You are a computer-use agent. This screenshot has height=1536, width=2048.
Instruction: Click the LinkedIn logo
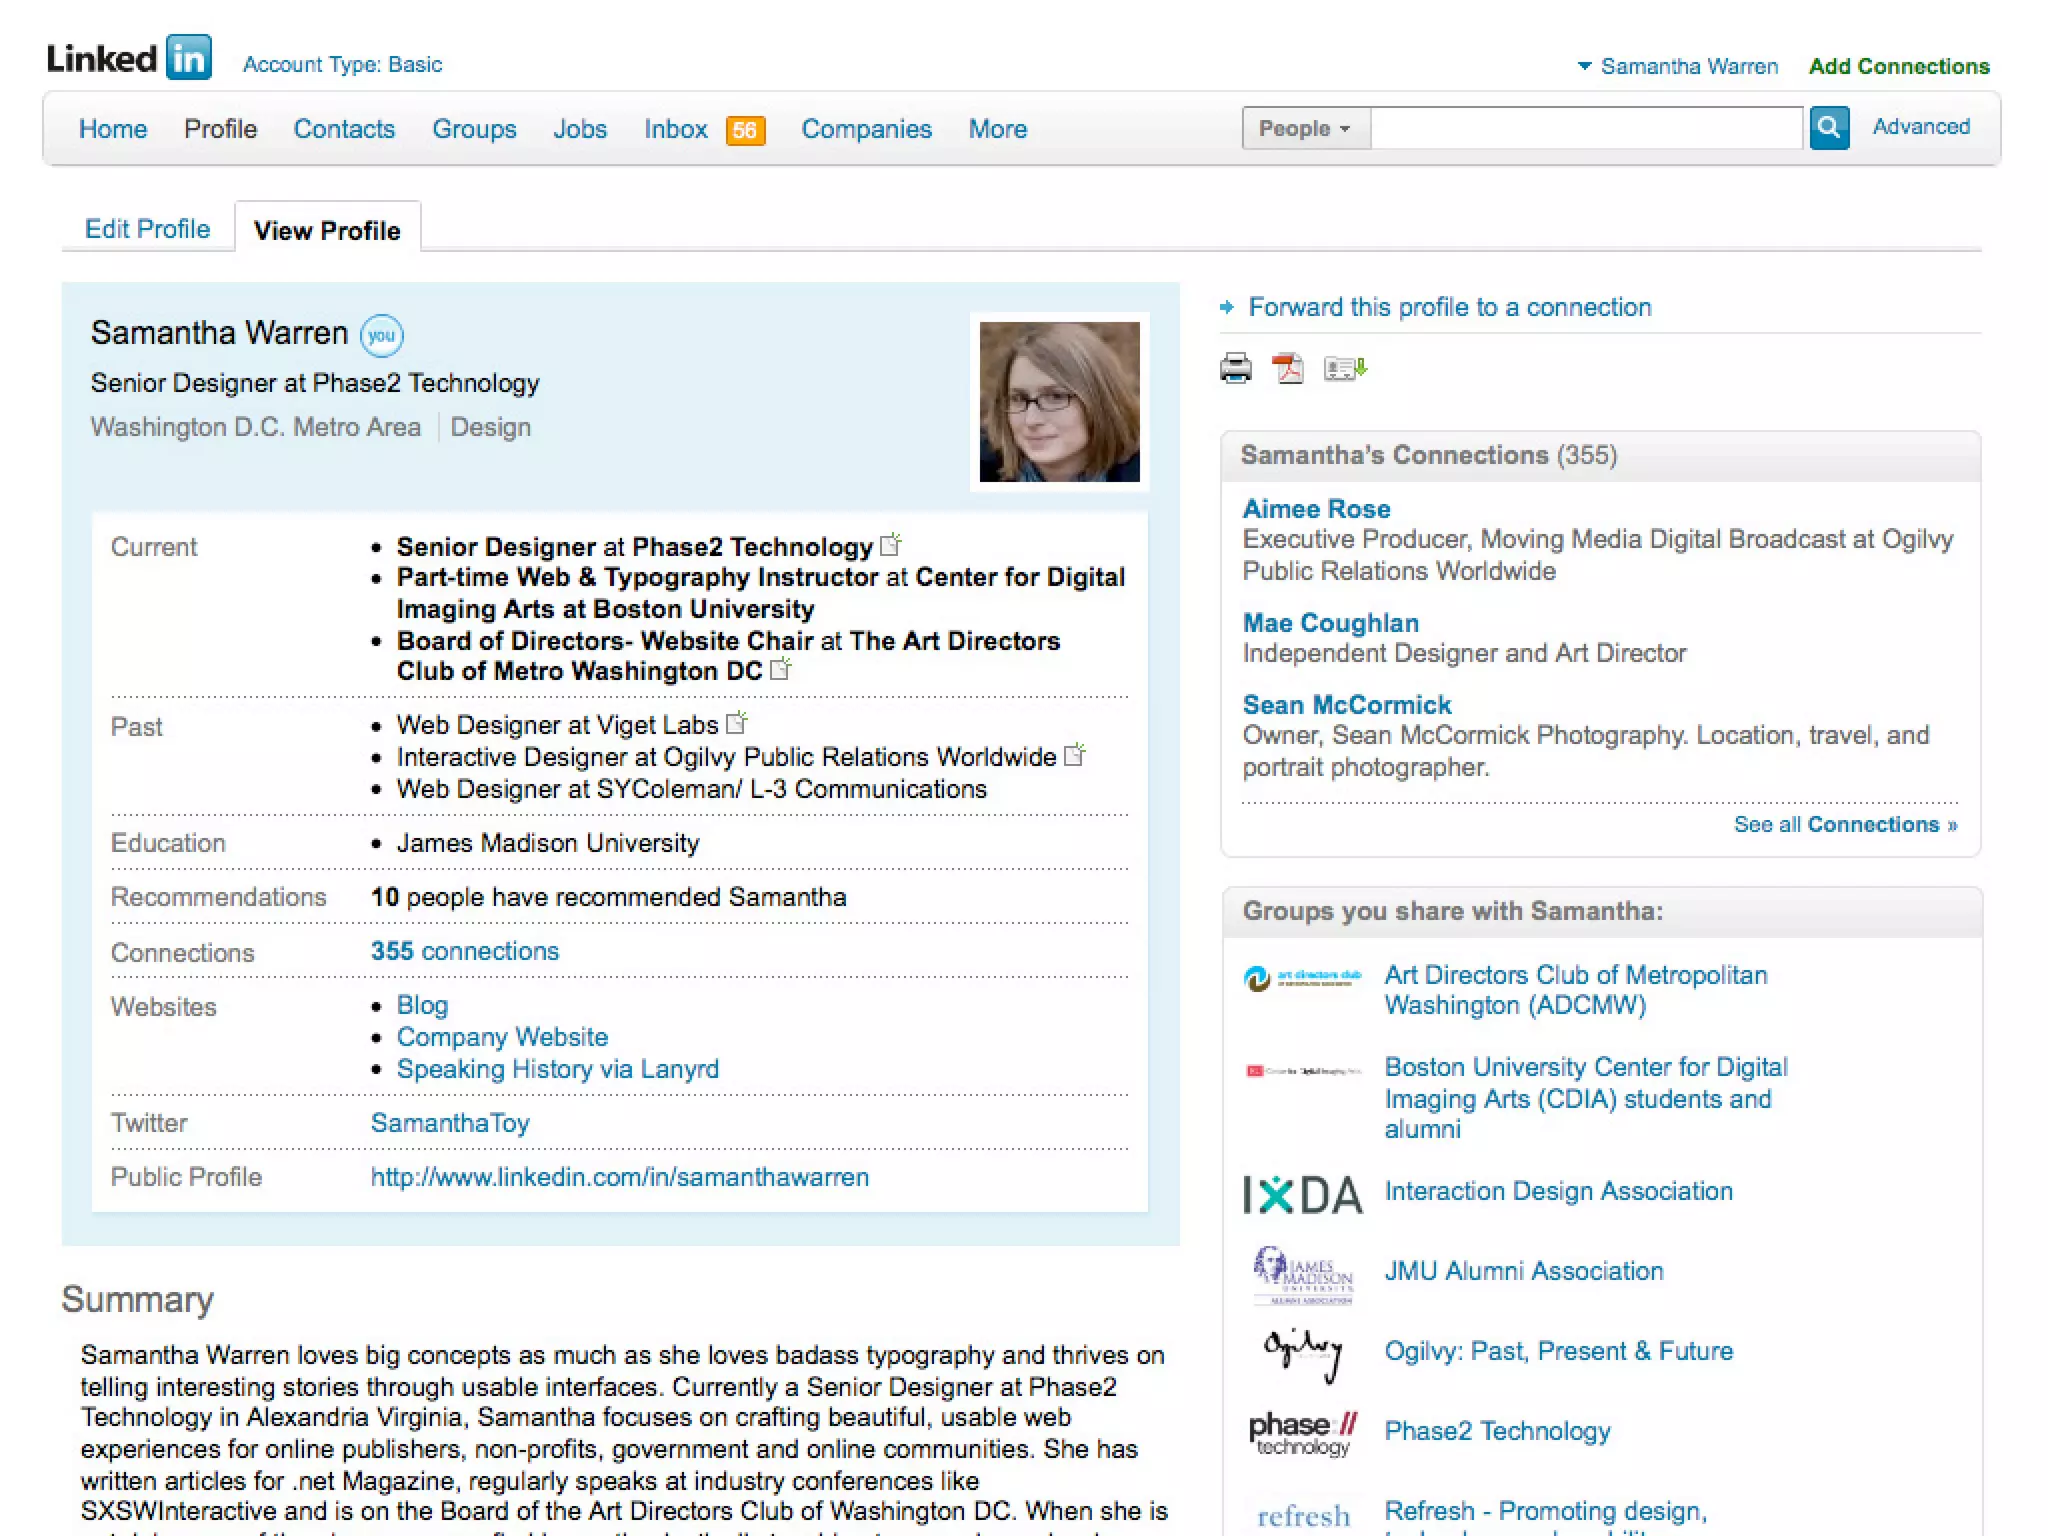(x=129, y=58)
